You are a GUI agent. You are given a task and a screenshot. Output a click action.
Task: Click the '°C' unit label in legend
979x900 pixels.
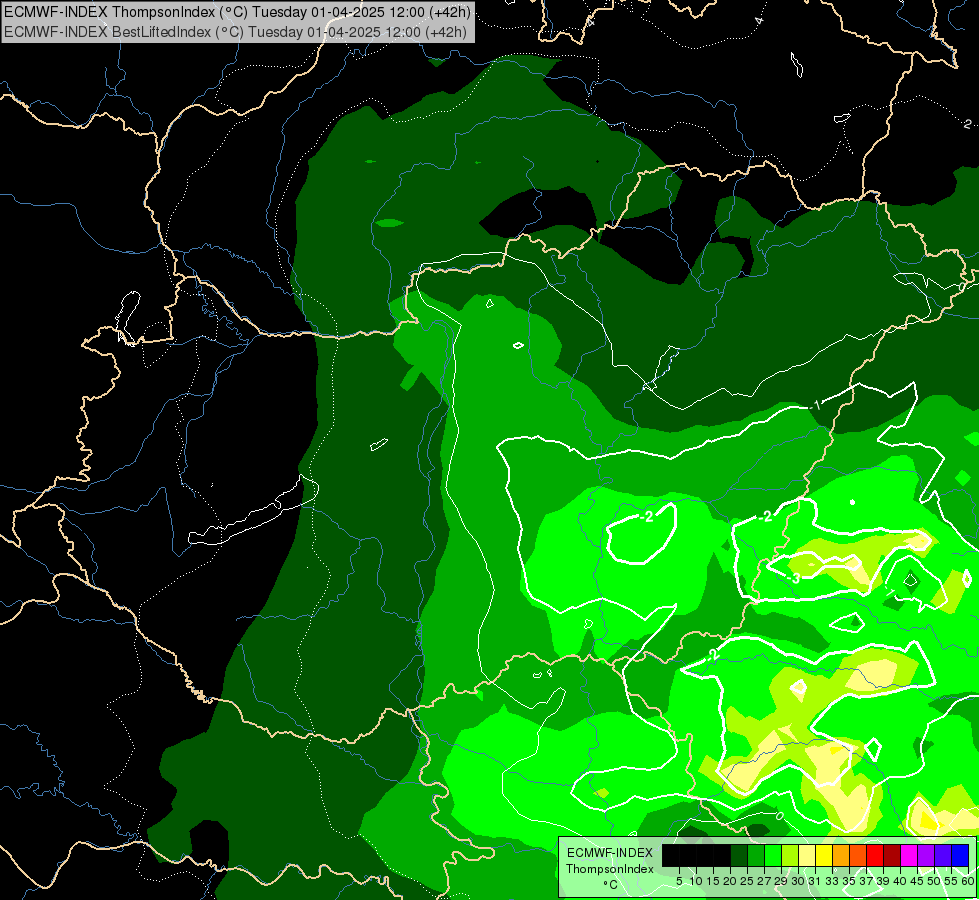(611, 885)
